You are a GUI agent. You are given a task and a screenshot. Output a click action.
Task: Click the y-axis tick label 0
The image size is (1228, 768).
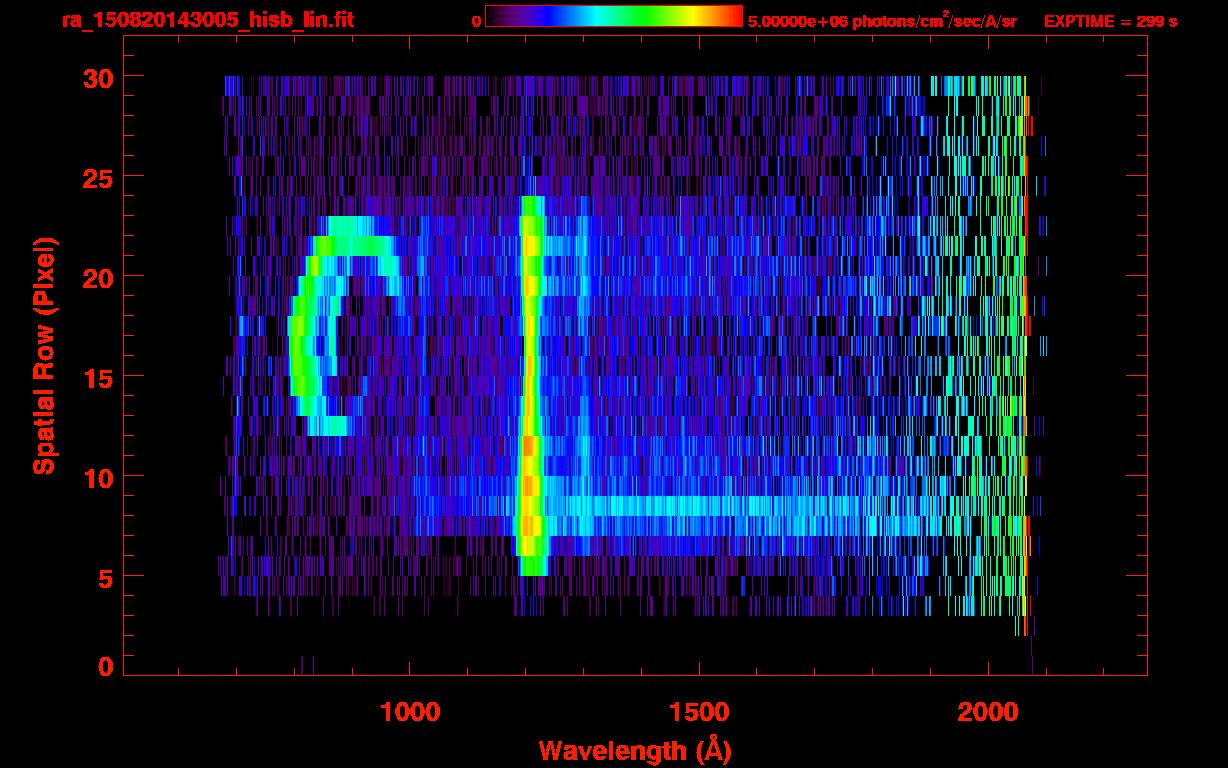point(105,666)
